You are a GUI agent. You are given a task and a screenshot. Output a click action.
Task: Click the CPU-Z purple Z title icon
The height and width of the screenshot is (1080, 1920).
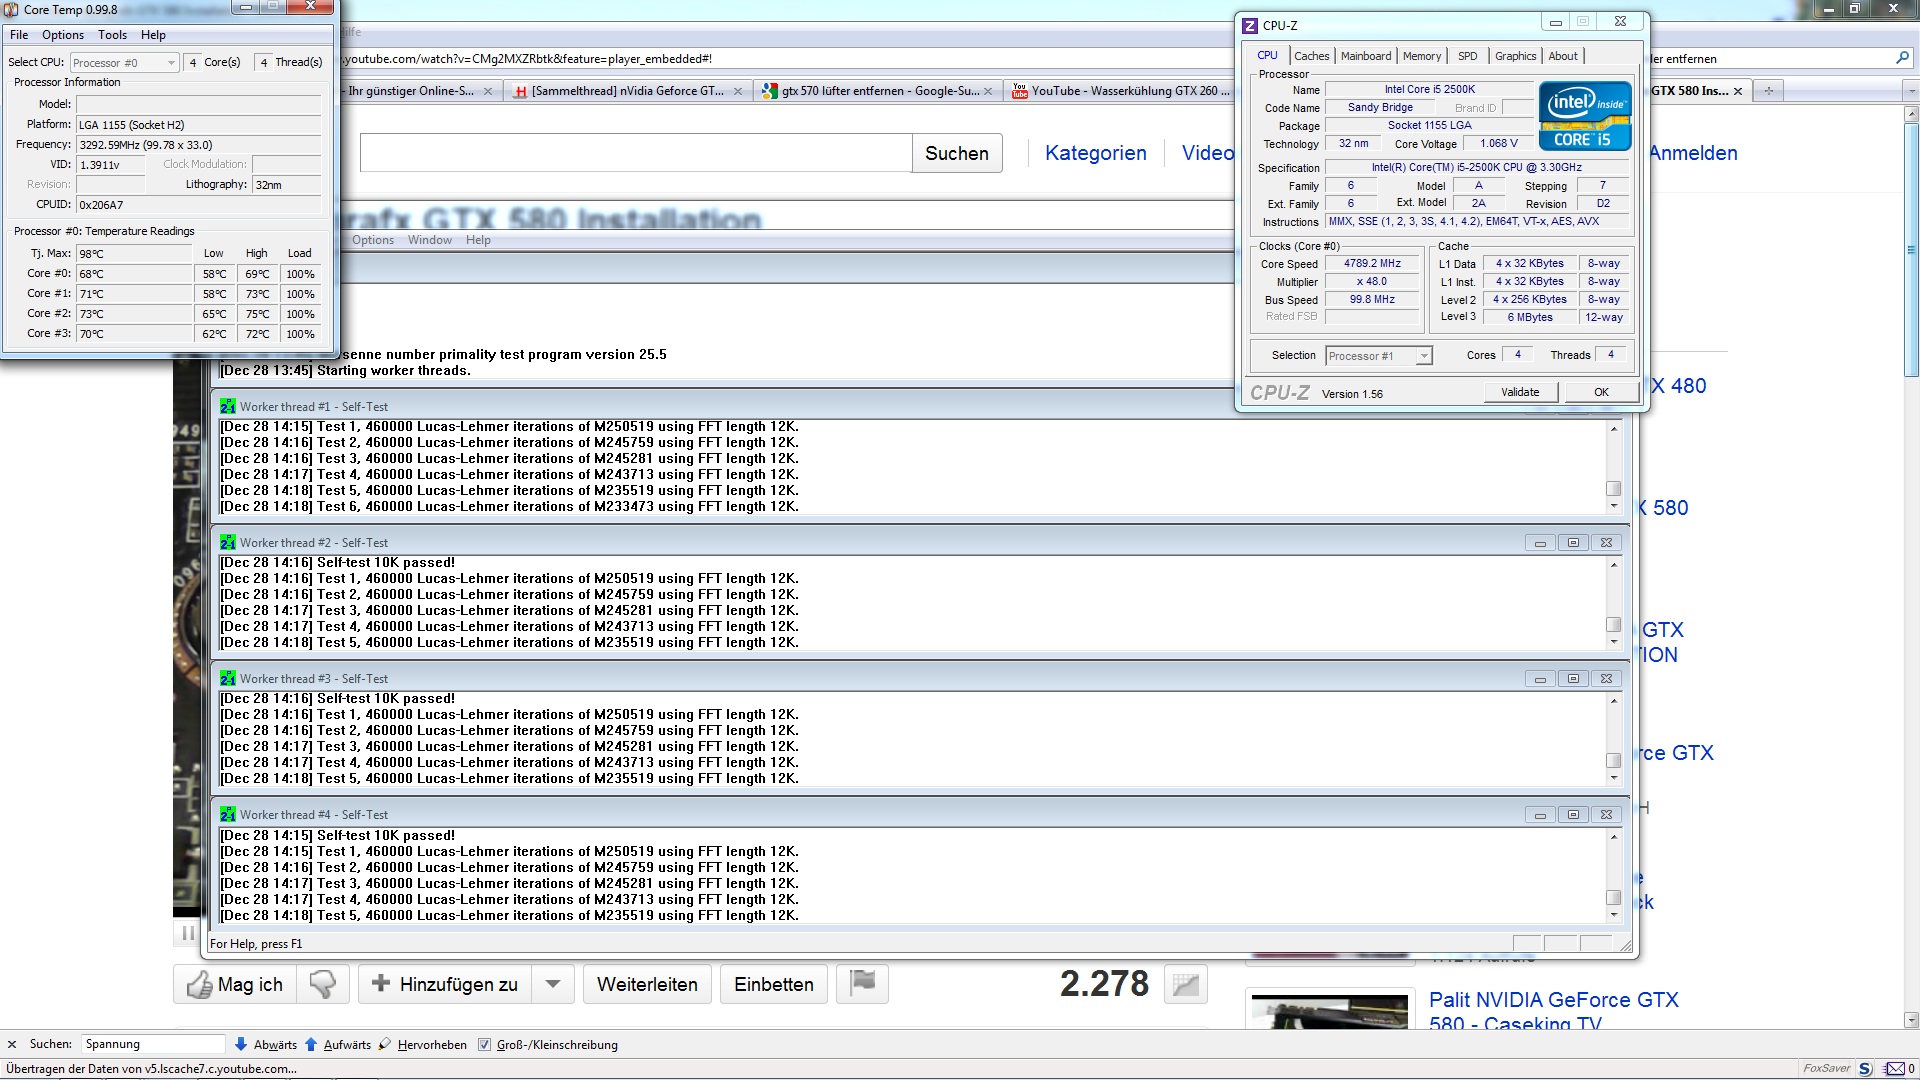coord(1250,26)
